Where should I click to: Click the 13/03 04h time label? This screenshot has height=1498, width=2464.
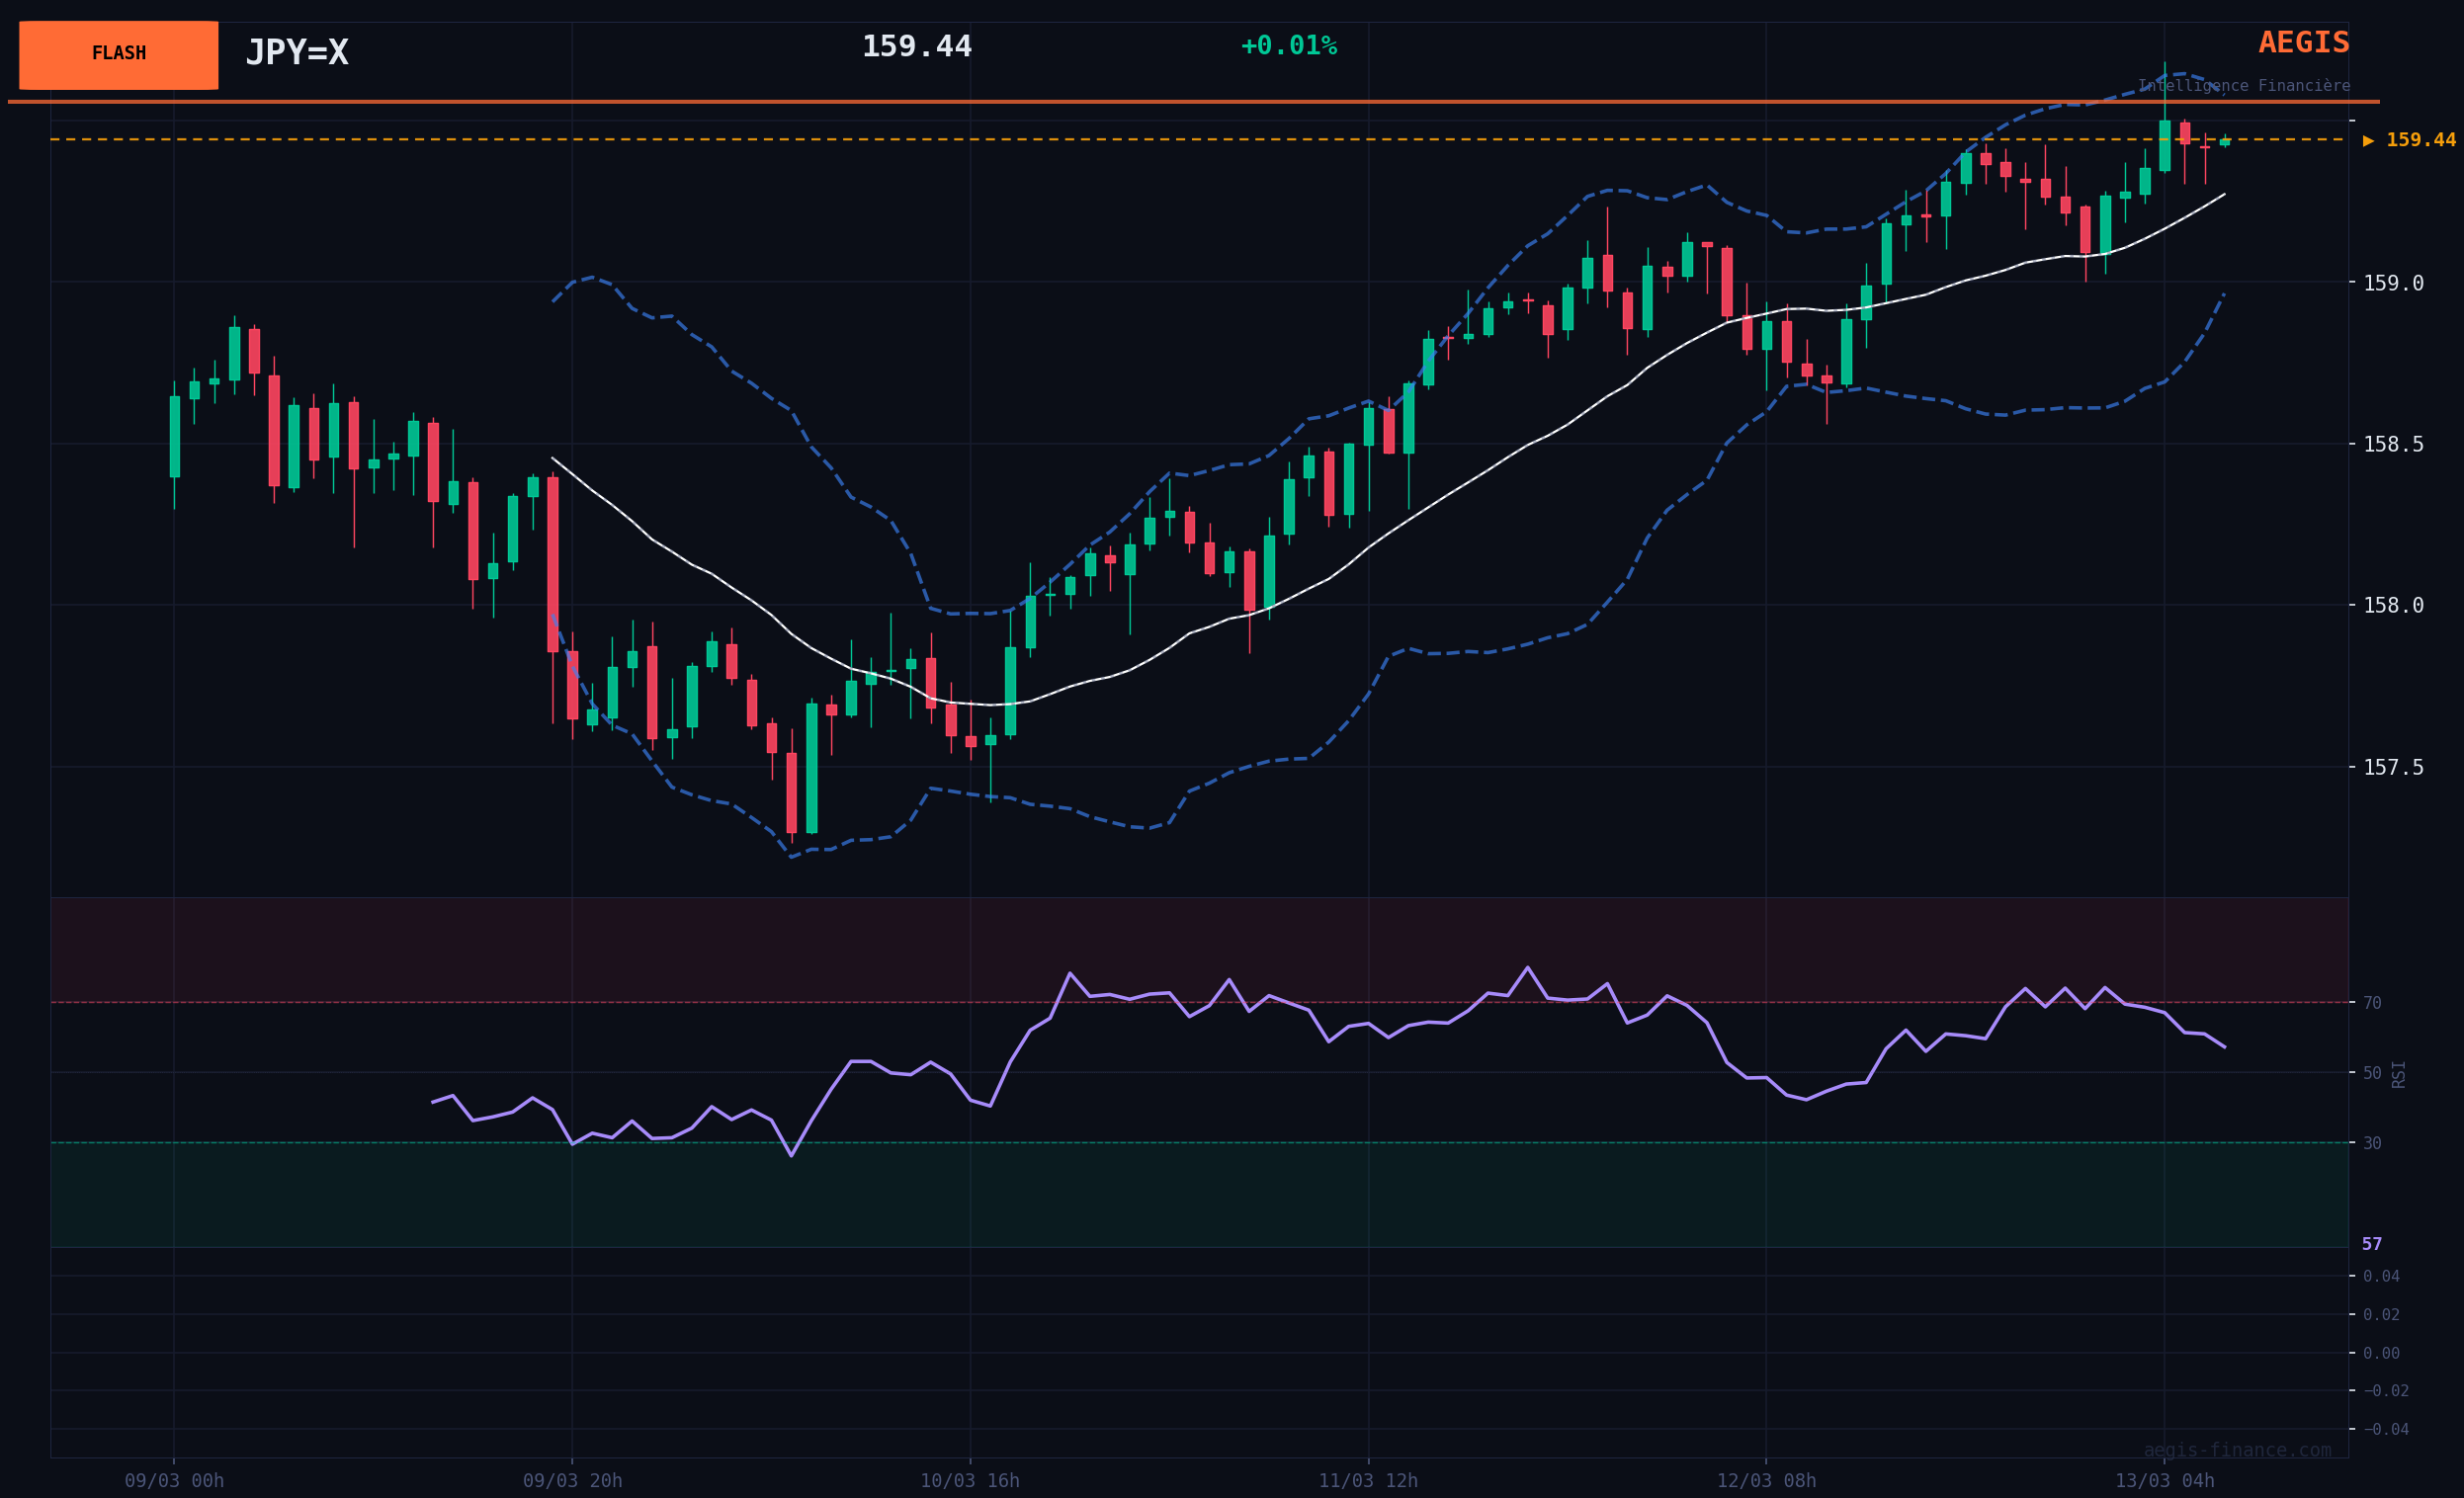point(2164,1481)
